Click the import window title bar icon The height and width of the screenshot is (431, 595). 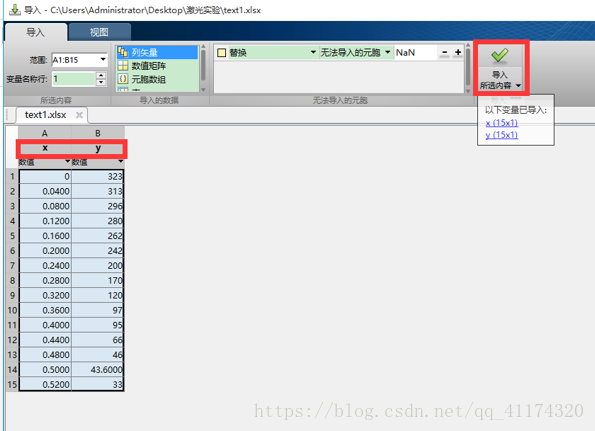tap(15, 10)
